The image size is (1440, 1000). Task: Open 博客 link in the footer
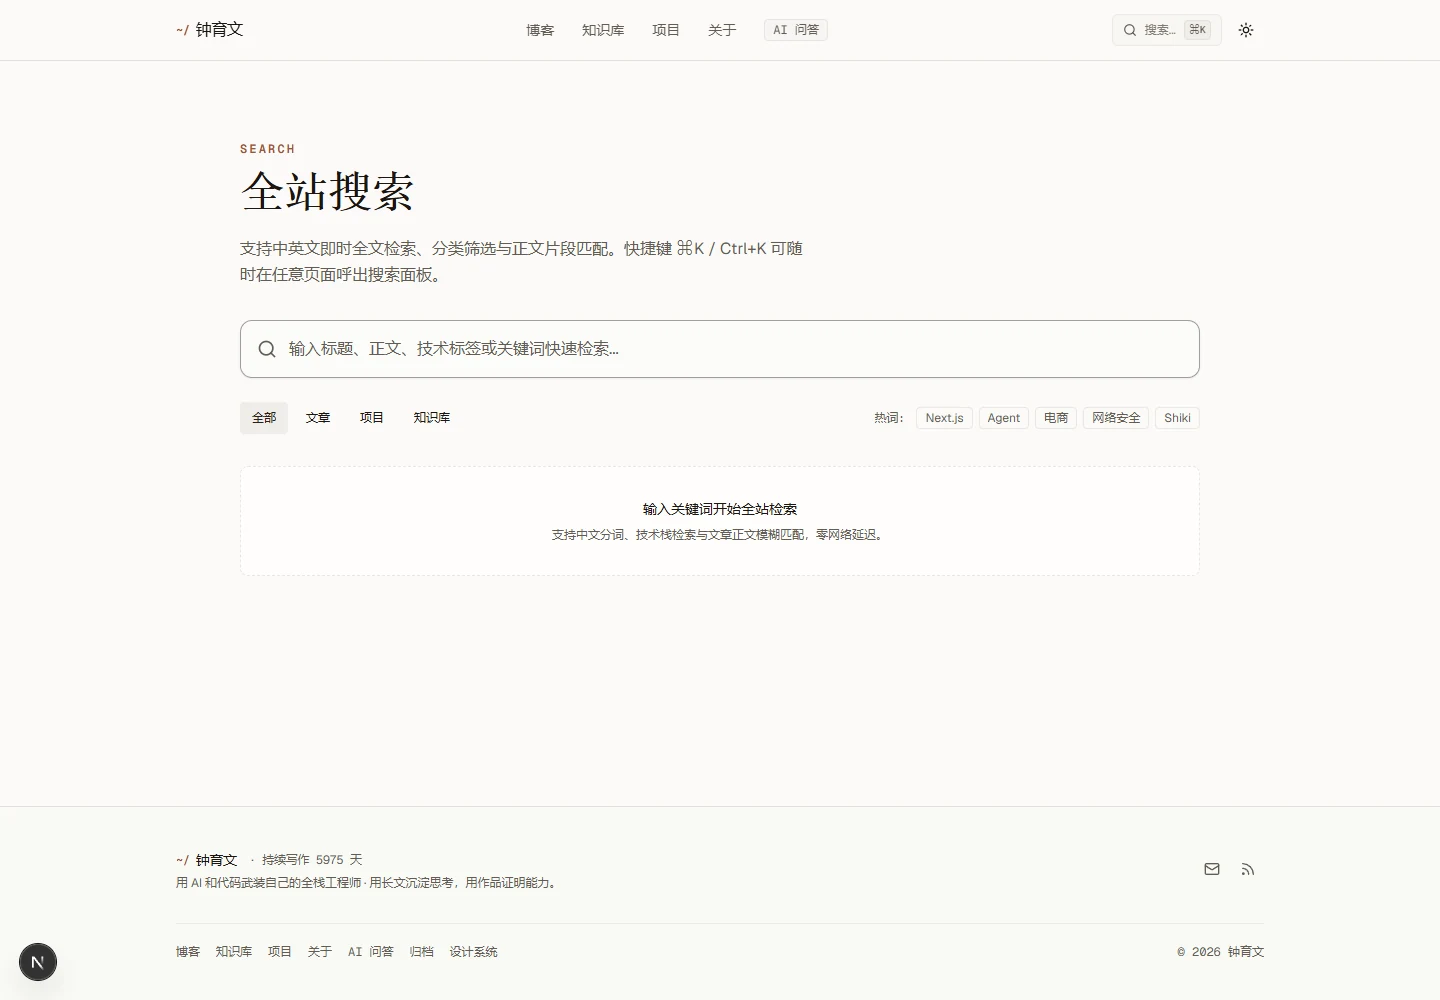tap(188, 952)
